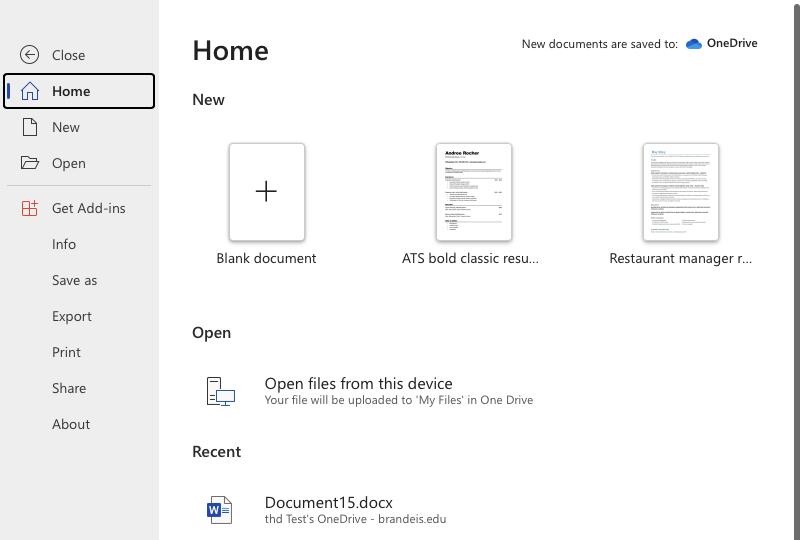This screenshot has height=540, width=804.
Task: Open Restaurant manager resume template thumbnail
Action: pyautogui.click(x=681, y=192)
